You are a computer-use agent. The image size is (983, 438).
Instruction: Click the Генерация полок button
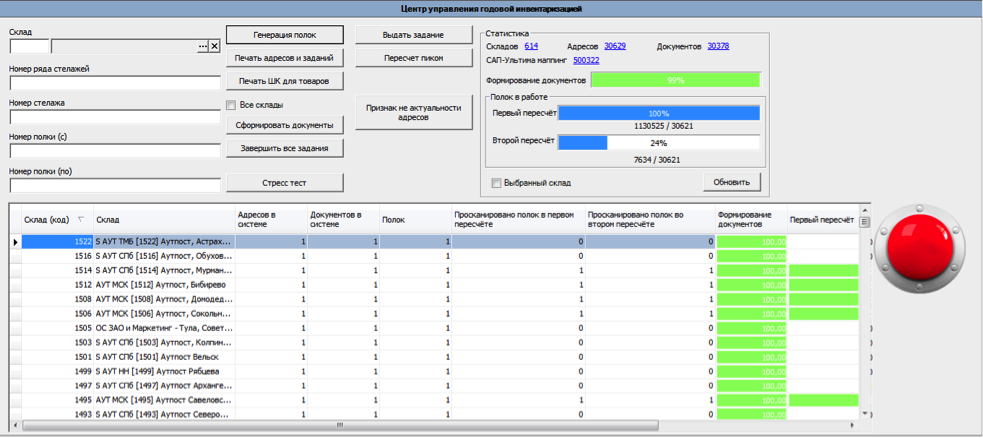point(285,35)
